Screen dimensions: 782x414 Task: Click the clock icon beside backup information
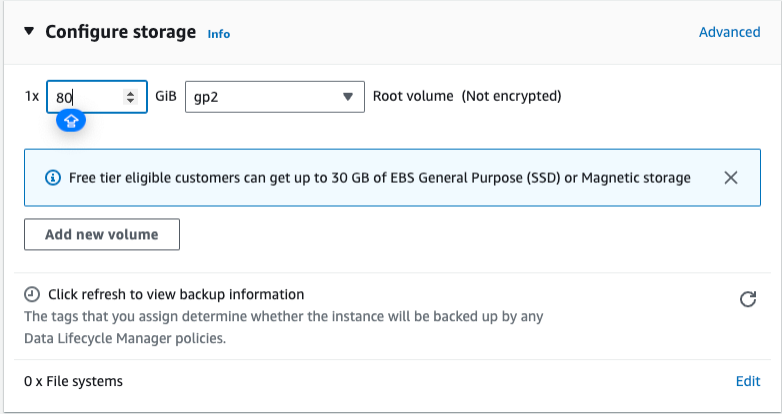click(32, 294)
